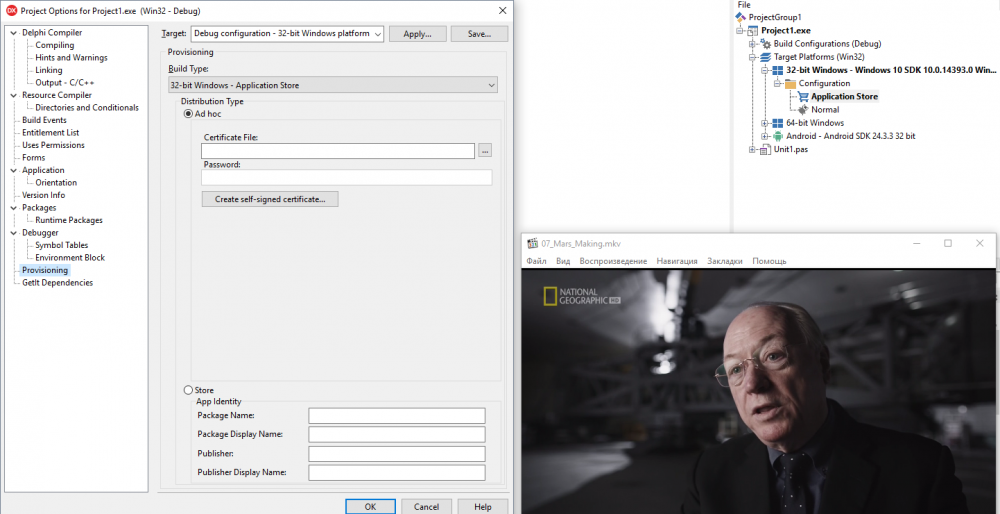Image resolution: width=1000 pixels, height=514 pixels.
Task: Click the ProjectGroup1 icon in project tree
Action: coord(741,17)
